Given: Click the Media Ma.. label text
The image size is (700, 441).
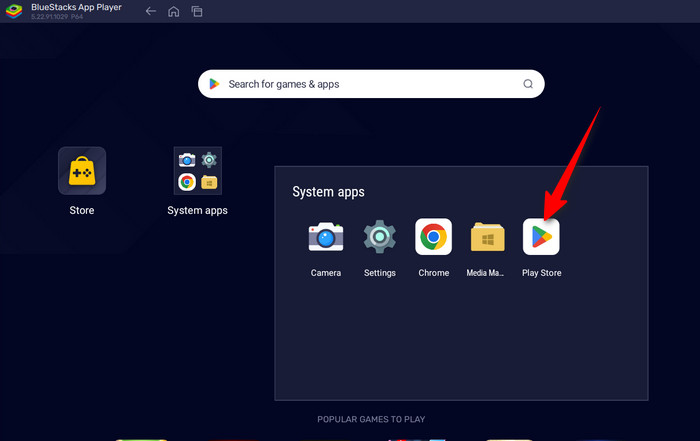Looking at the screenshot, I should (x=485, y=273).
